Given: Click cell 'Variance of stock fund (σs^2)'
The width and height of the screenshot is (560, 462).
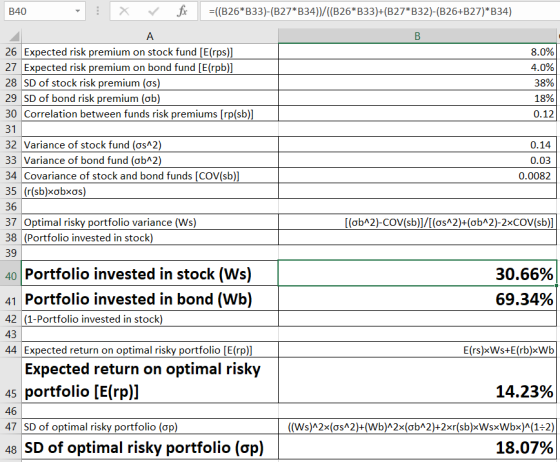Looking at the screenshot, I should (x=150, y=145).
